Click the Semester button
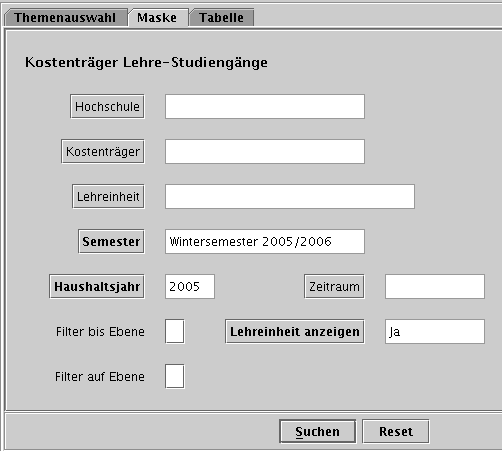 (x=111, y=241)
